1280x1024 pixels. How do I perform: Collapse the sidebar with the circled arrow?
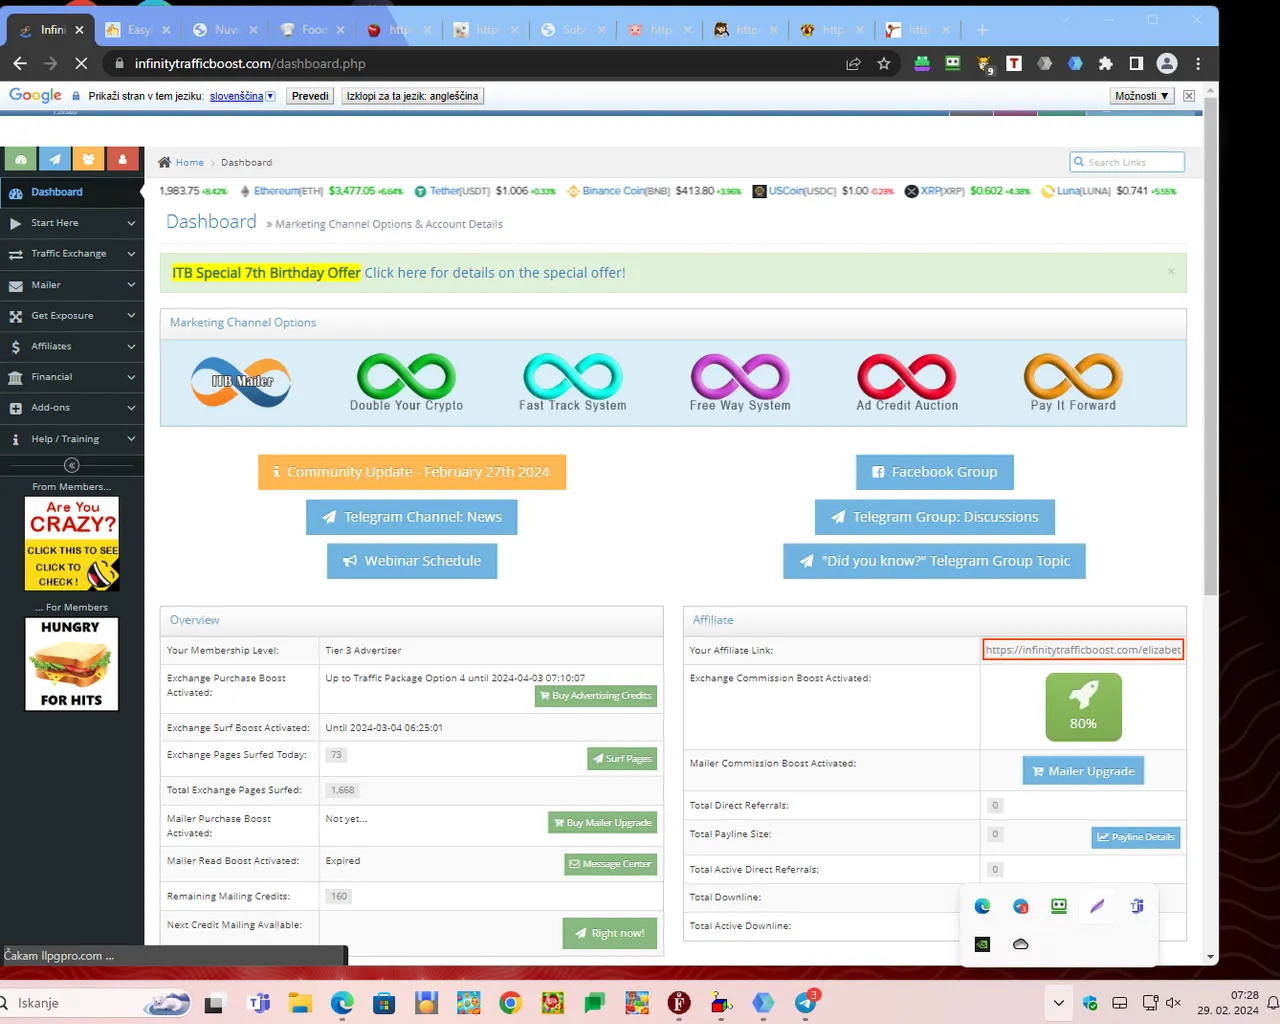click(x=71, y=465)
